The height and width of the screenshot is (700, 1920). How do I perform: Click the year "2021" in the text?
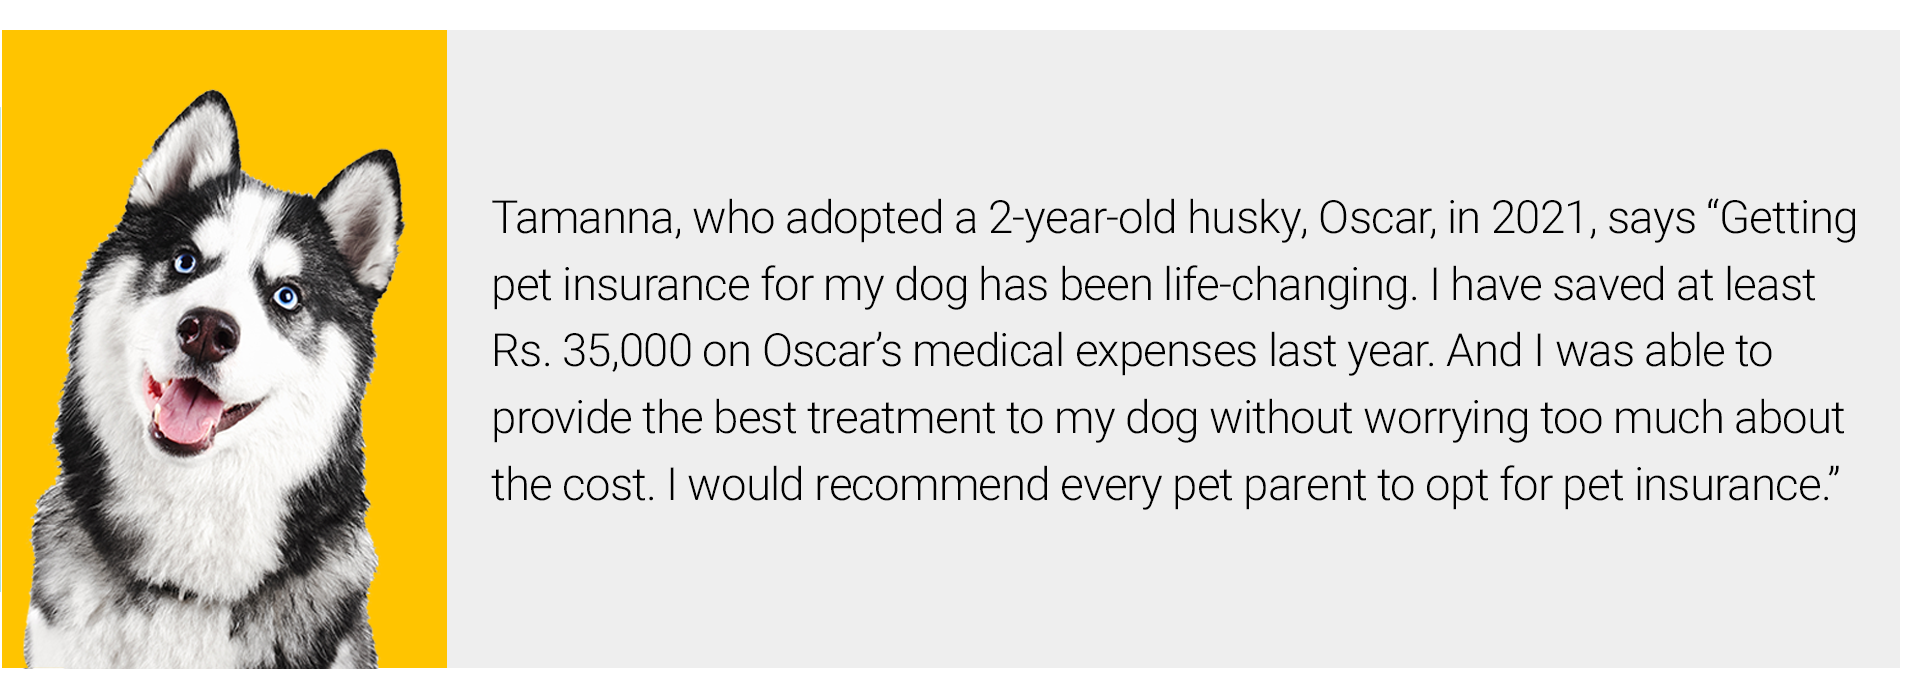point(1539,219)
